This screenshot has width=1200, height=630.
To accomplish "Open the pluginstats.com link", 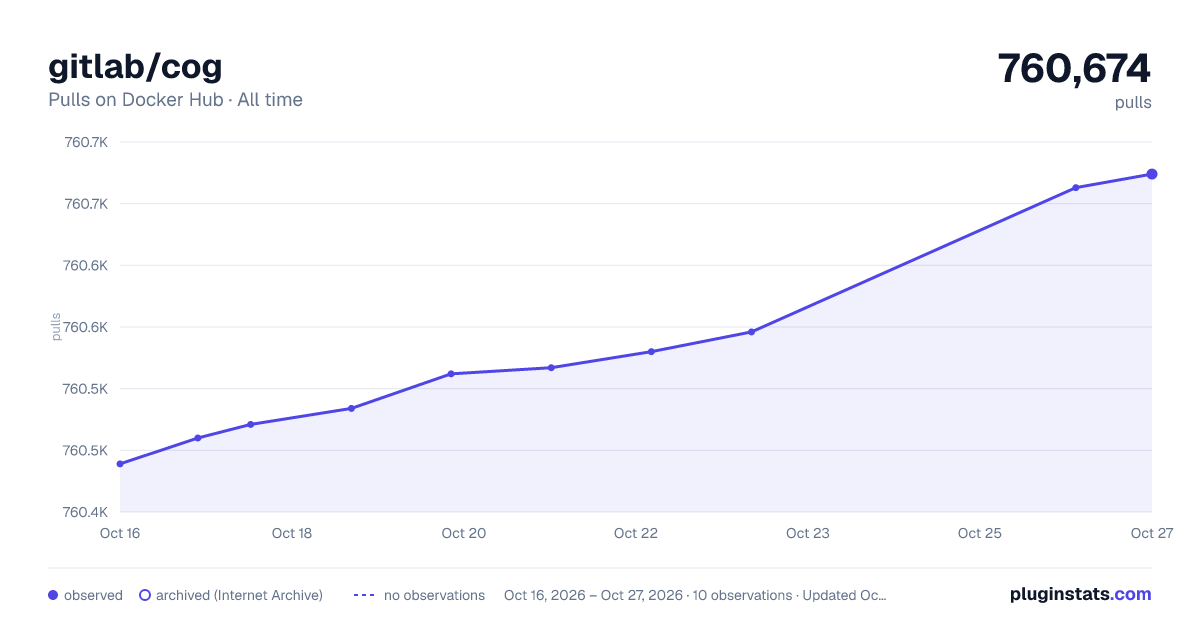I will point(1080,594).
